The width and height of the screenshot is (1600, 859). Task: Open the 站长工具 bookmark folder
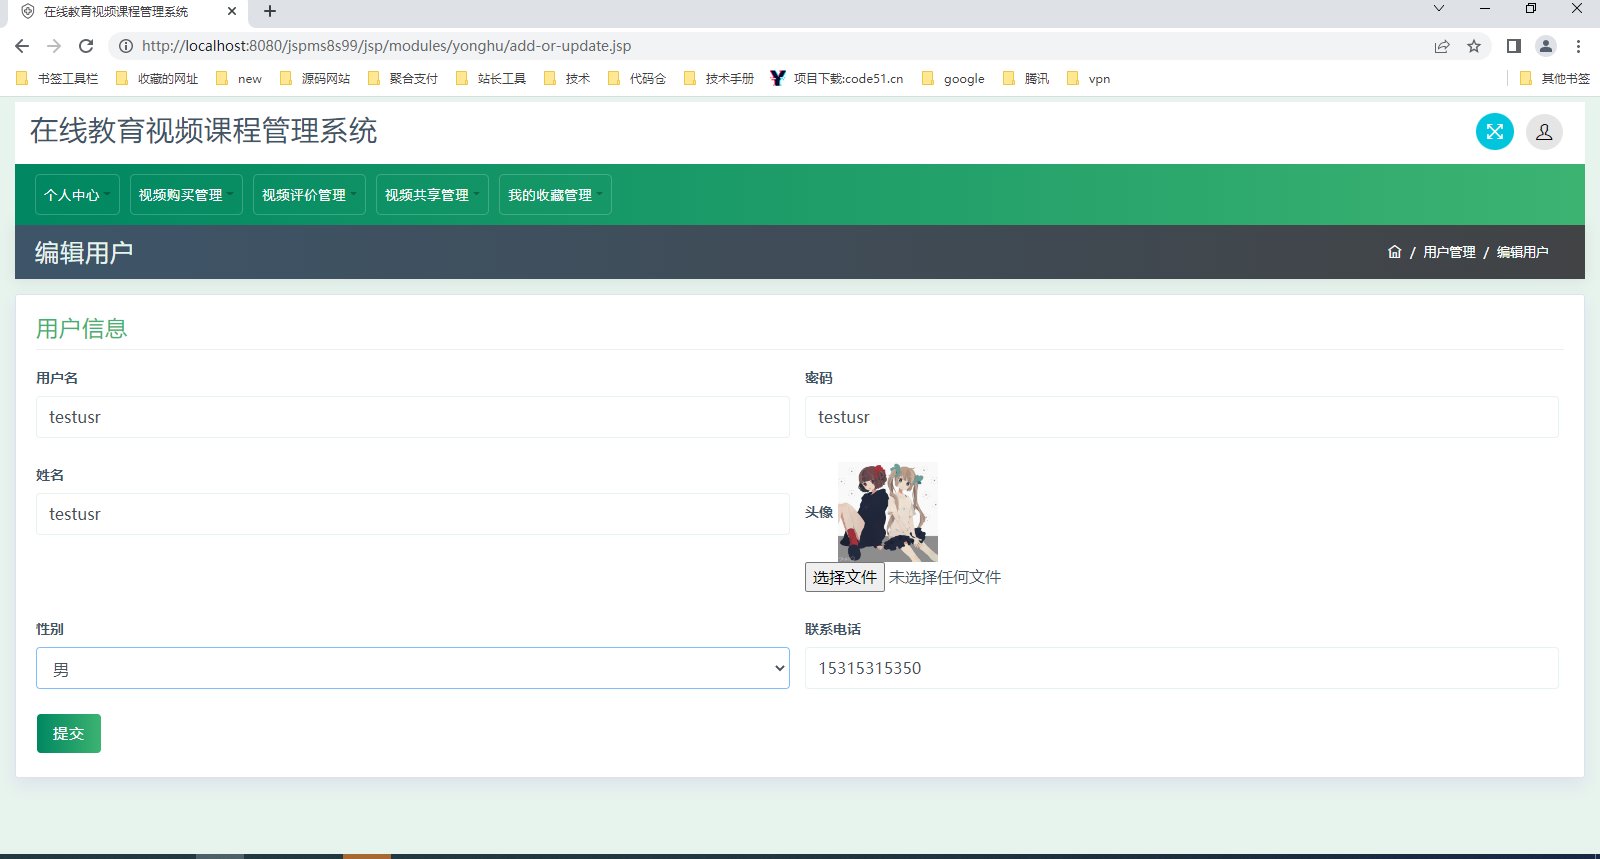(x=491, y=78)
